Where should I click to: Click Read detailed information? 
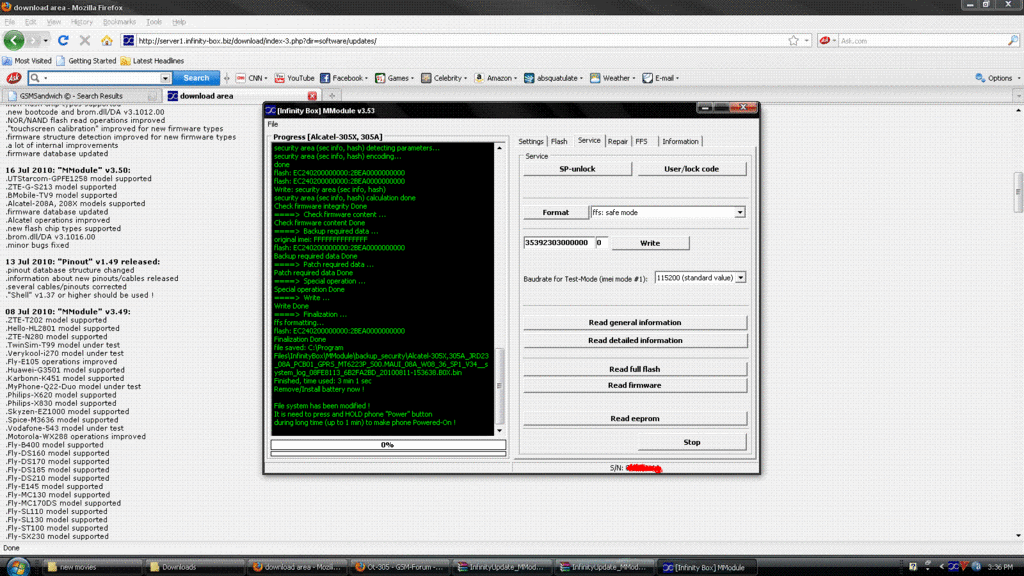click(x=635, y=340)
